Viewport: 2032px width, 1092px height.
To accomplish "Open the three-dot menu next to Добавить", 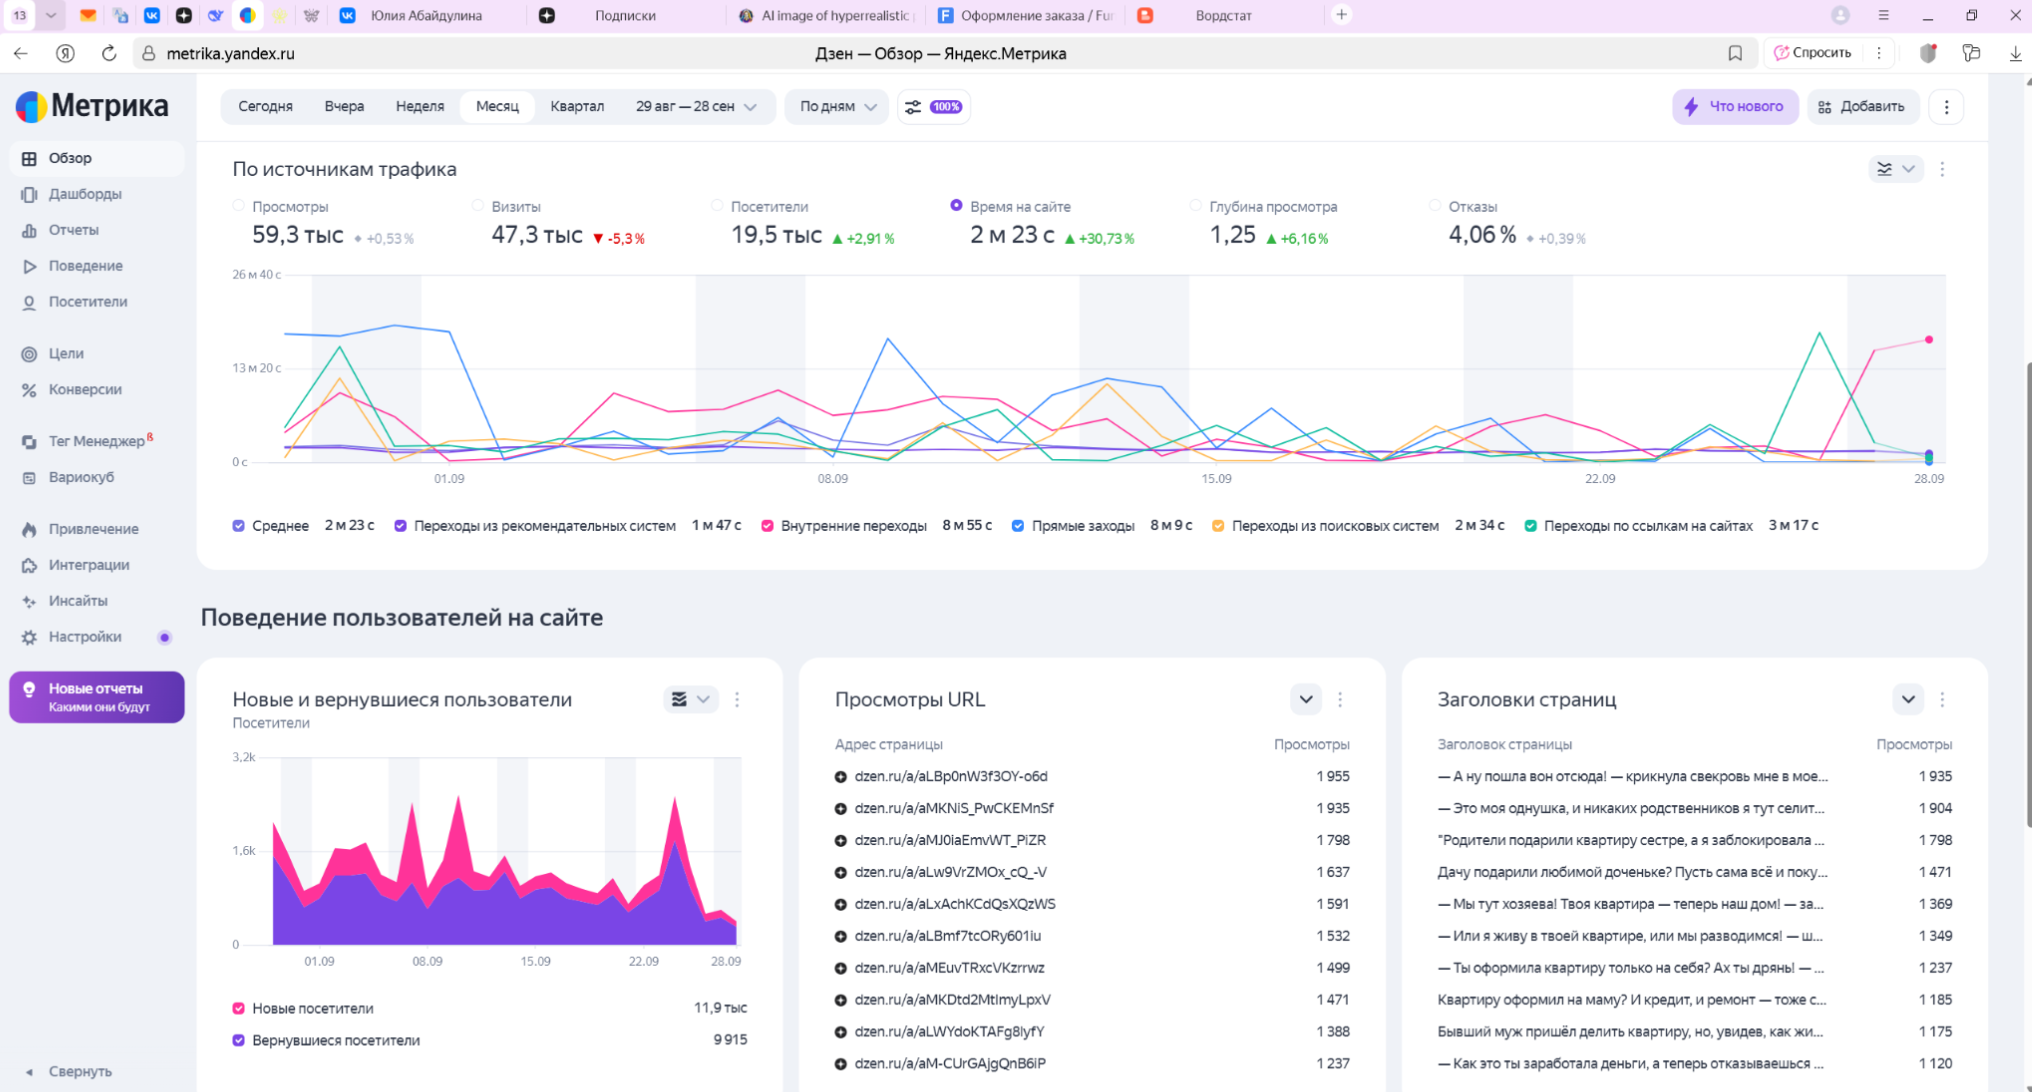I will [x=1946, y=107].
